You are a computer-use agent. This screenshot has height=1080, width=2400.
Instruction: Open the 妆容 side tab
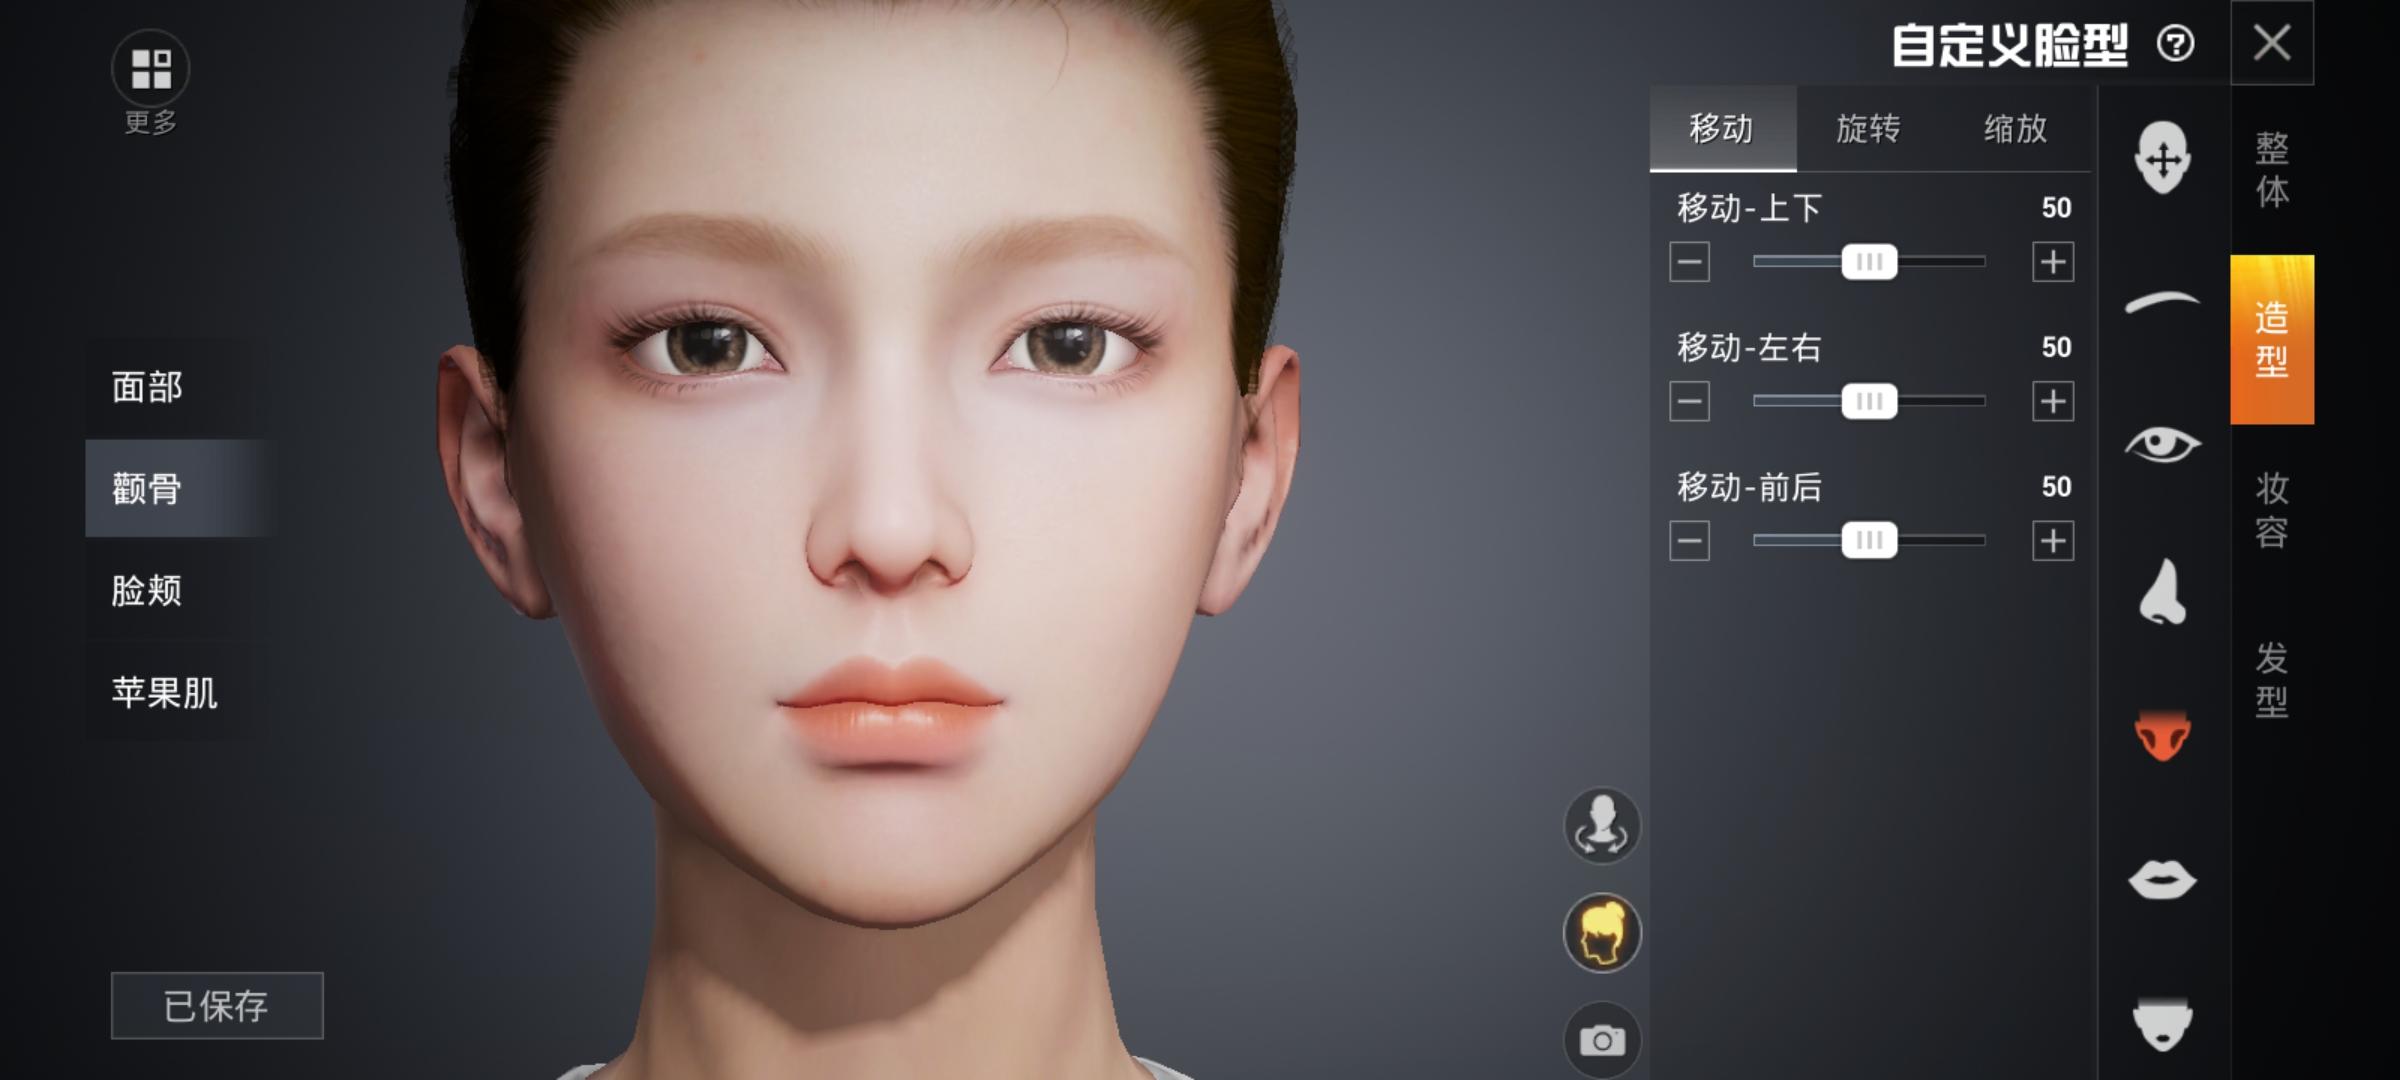[x=2272, y=509]
